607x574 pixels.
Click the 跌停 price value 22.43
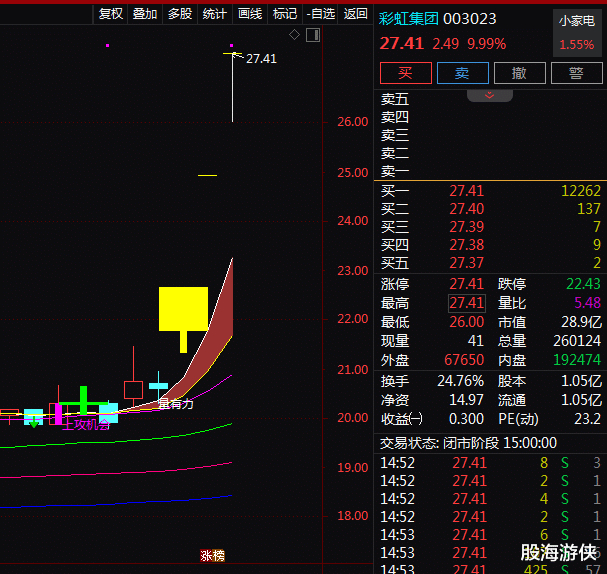click(583, 284)
